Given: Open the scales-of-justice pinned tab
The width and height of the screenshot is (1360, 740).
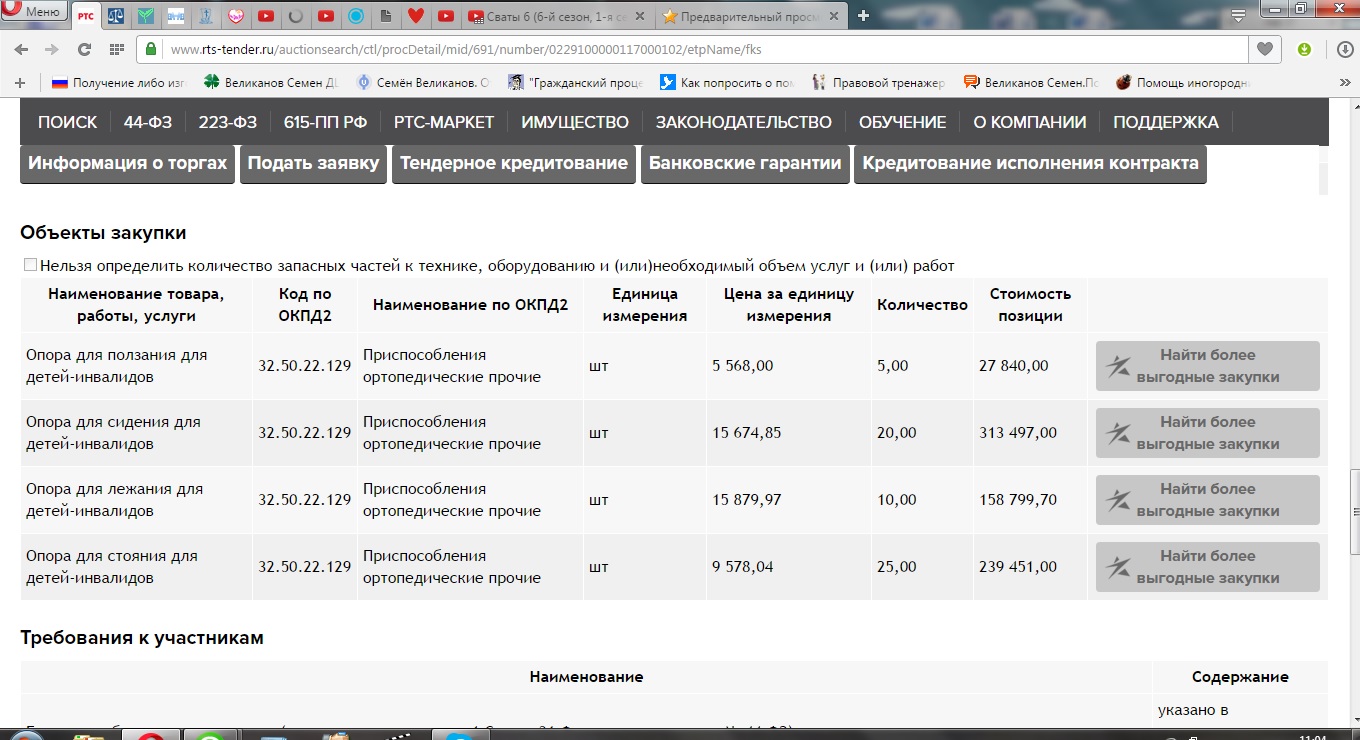Looking at the screenshot, I should pyautogui.click(x=117, y=16).
